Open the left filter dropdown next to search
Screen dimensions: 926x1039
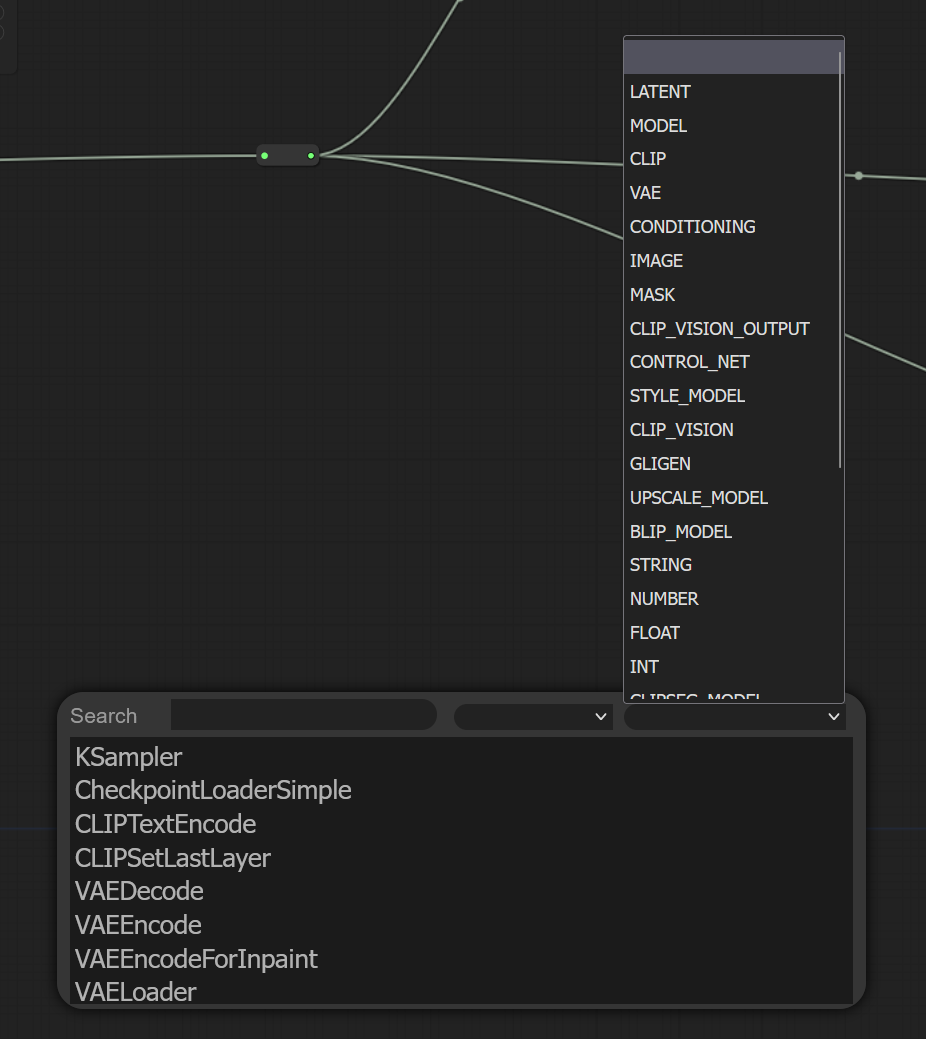(x=533, y=716)
